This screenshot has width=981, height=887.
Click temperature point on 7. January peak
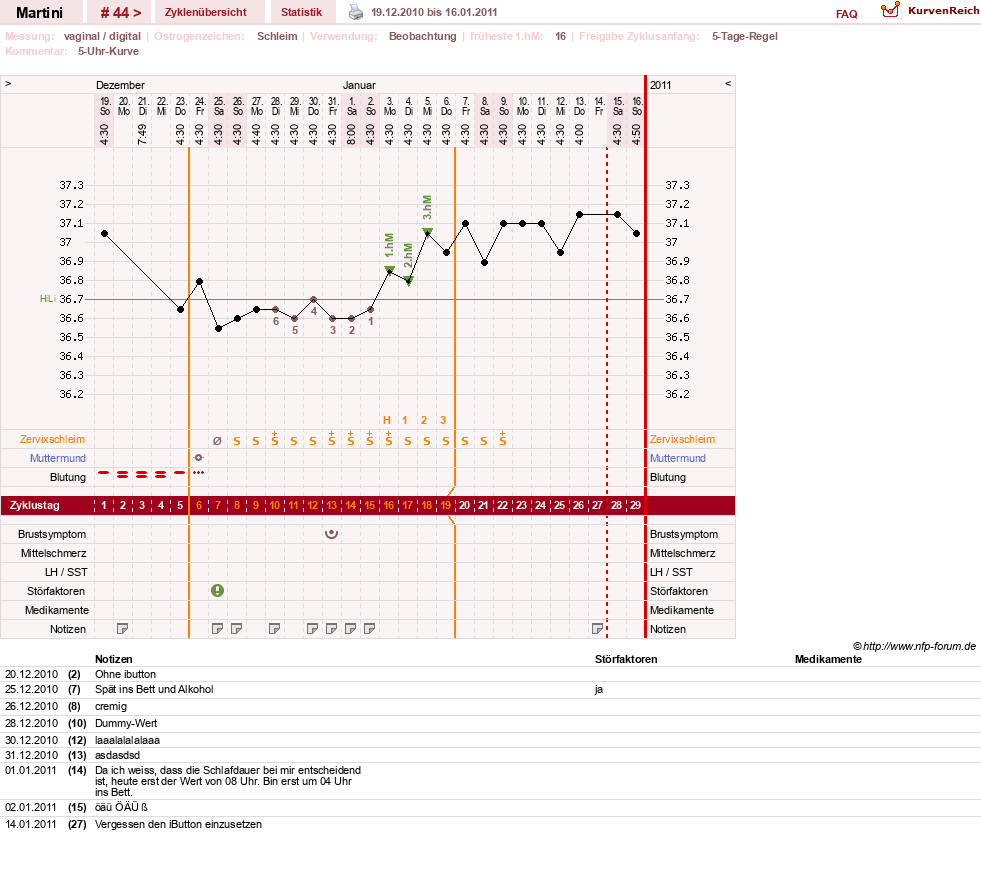[x=465, y=223]
